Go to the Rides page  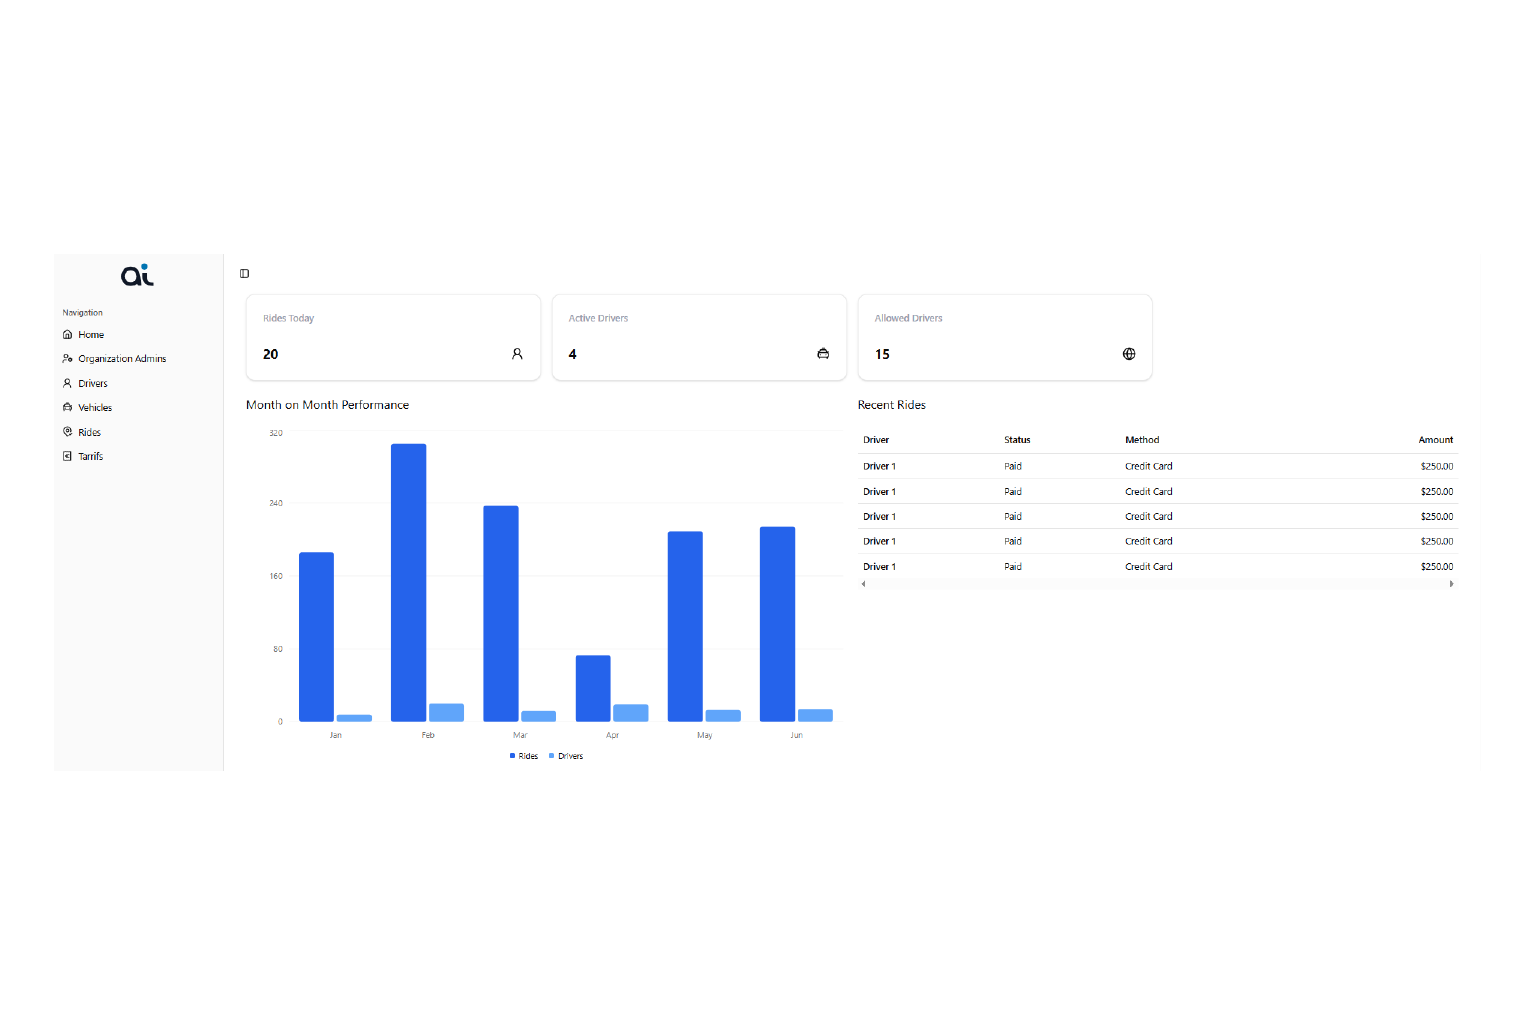[89, 433]
